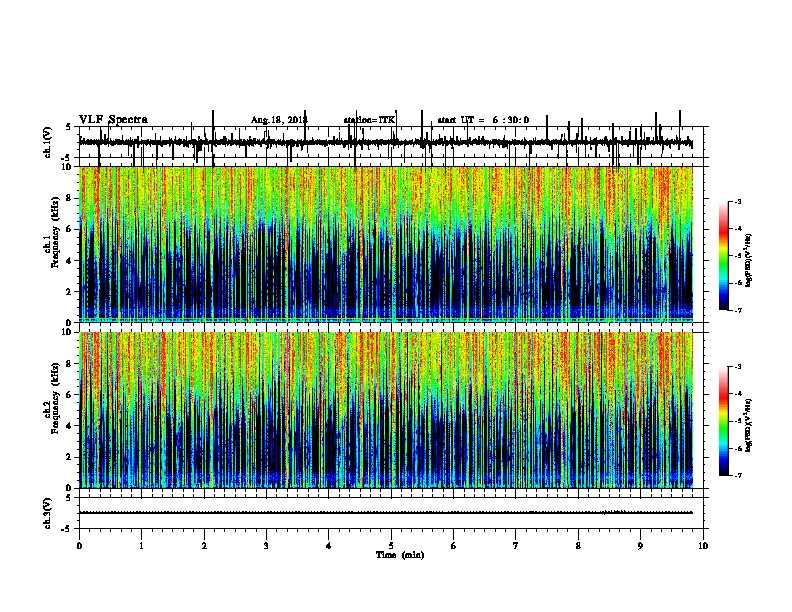Click time axis tick label "10"
The width and height of the screenshot is (792, 612).
click(703, 546)
